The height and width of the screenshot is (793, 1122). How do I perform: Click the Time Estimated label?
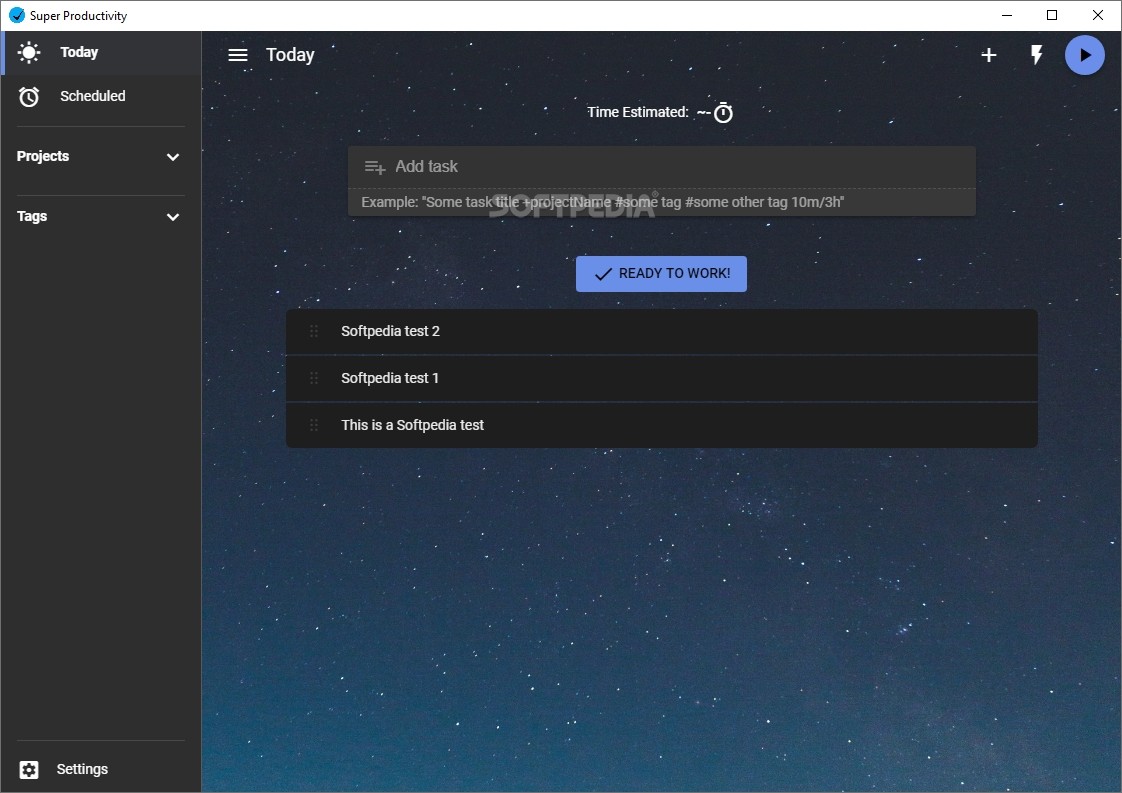638,112
